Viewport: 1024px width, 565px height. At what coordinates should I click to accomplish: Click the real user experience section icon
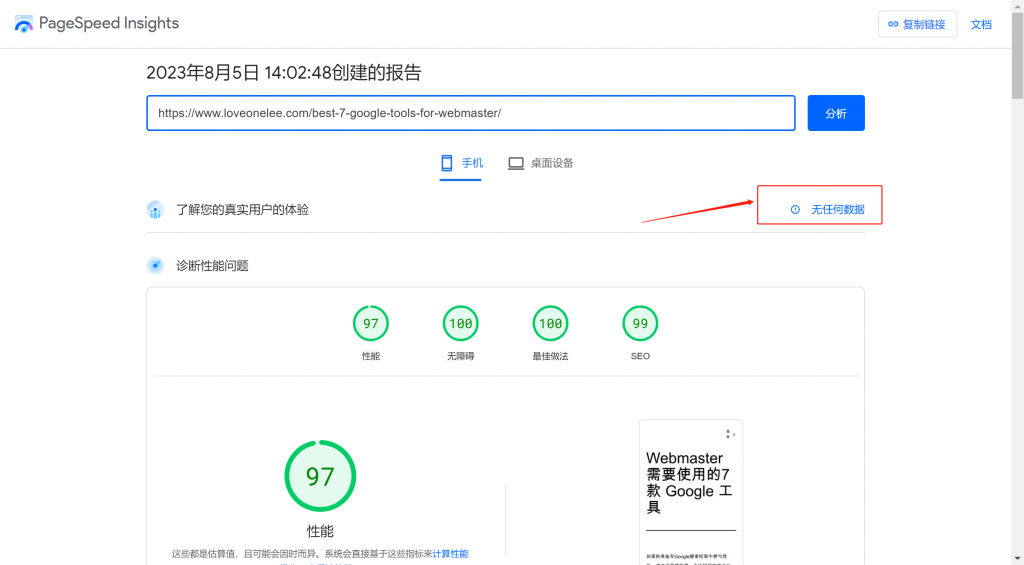[155, 210]
